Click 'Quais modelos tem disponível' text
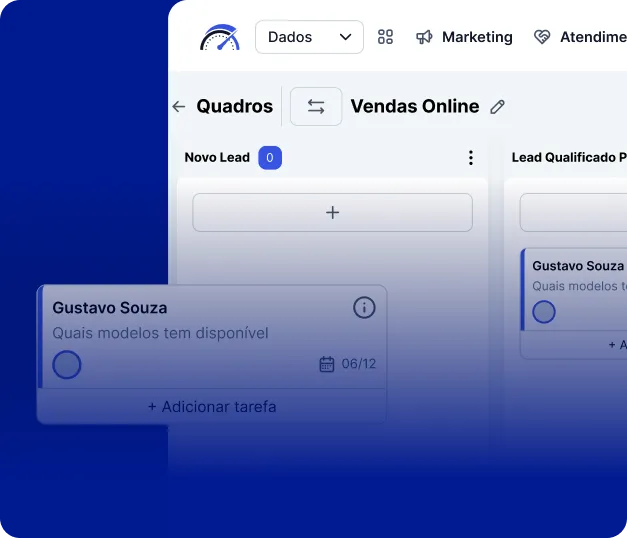This screenshot has width=627, height=538. [x=160, y=333]
